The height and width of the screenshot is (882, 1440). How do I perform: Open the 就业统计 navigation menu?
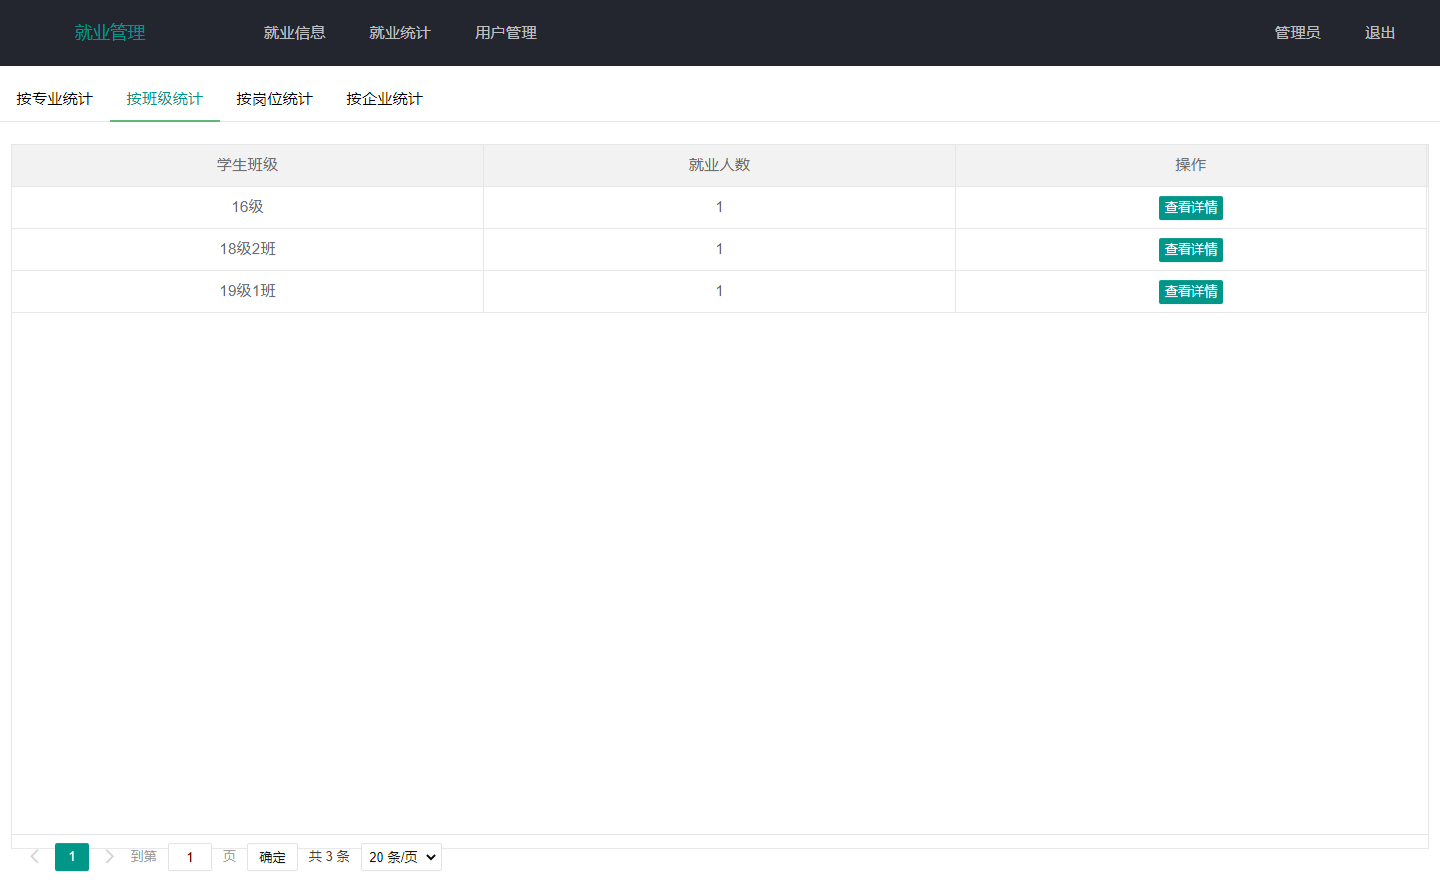pos(399,33)
